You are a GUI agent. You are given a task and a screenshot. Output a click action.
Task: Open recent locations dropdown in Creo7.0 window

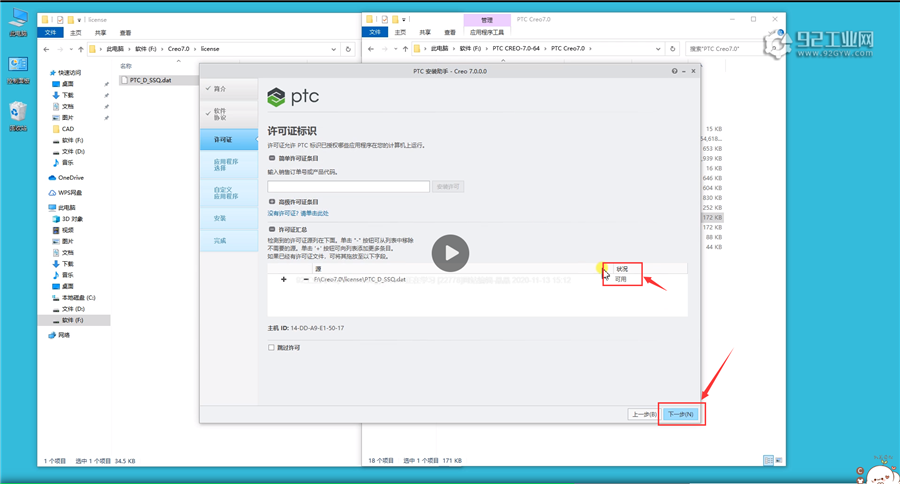[x=395, y=49]
